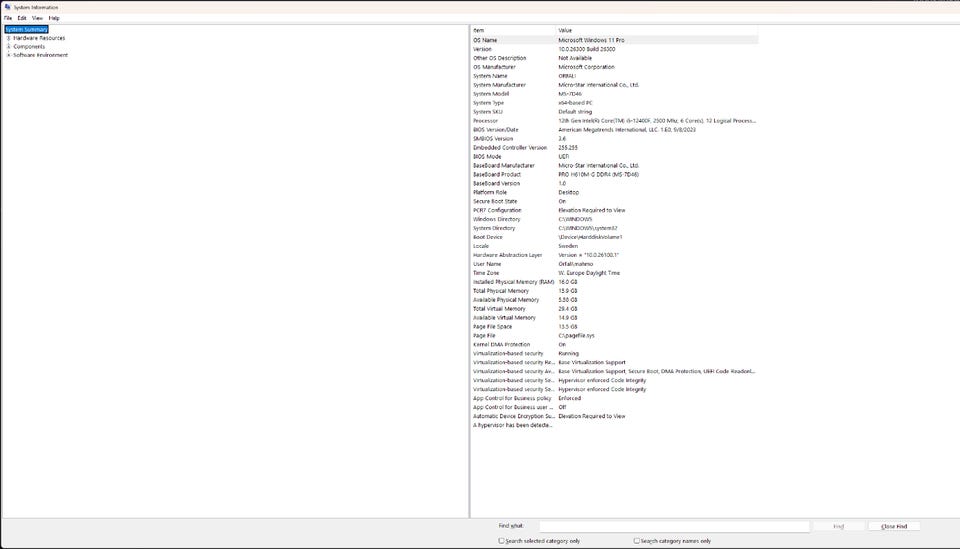Click the System Information title bar icon
This screenshot has height=549, width=960.
coord(7,7)
